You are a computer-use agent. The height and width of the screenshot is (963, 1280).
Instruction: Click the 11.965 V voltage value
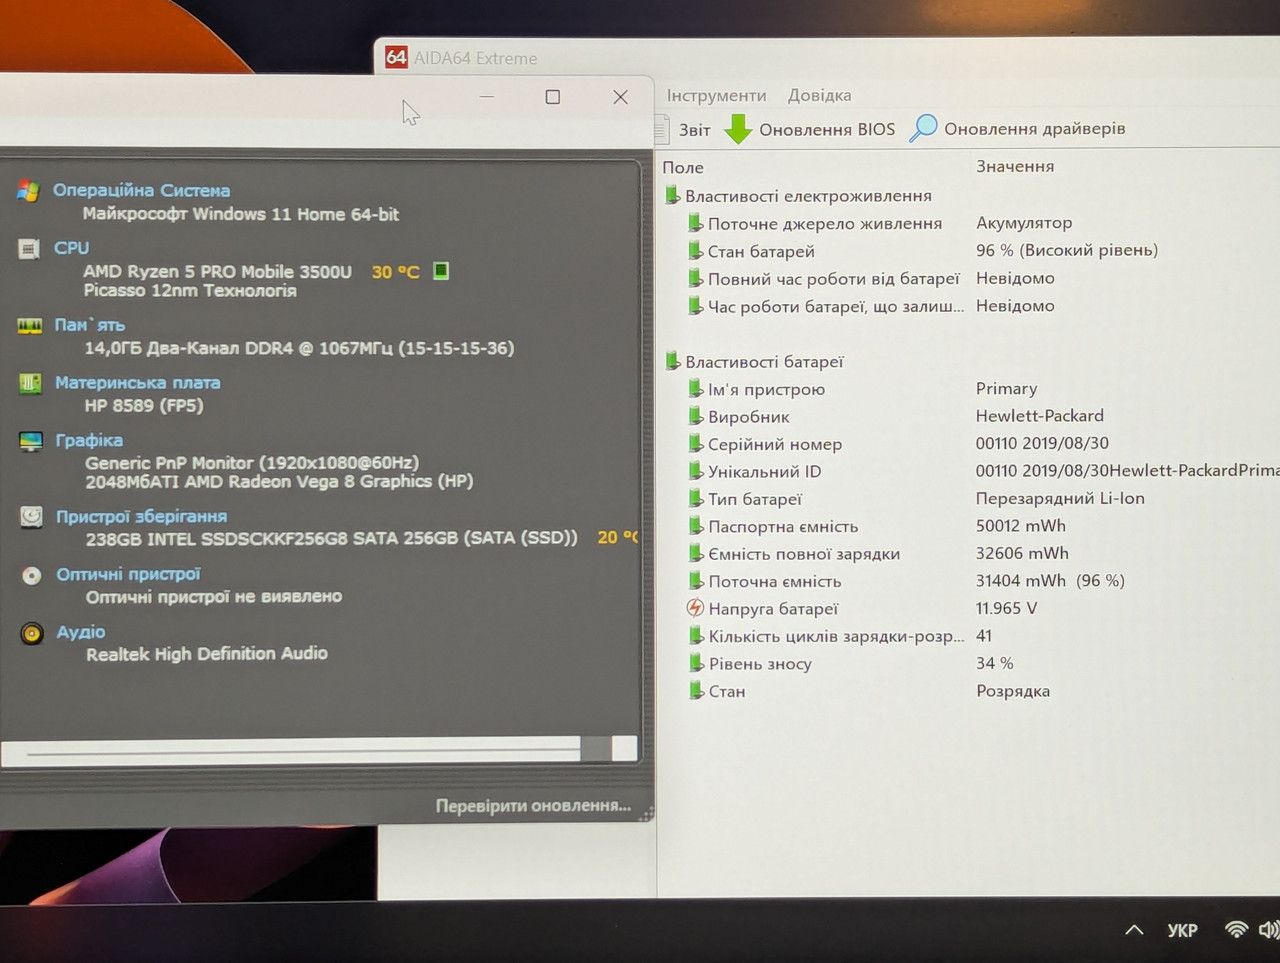click(x=1006, y=608)
